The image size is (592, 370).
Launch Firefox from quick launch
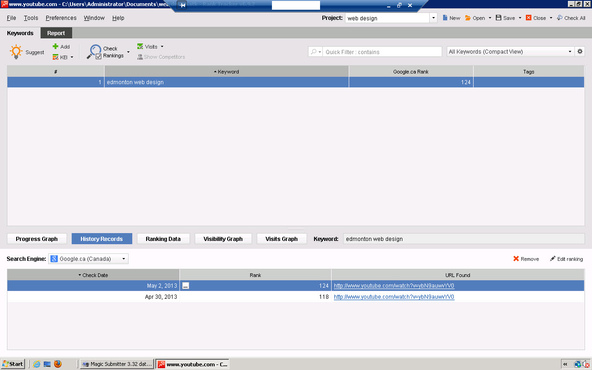(58, 364)
